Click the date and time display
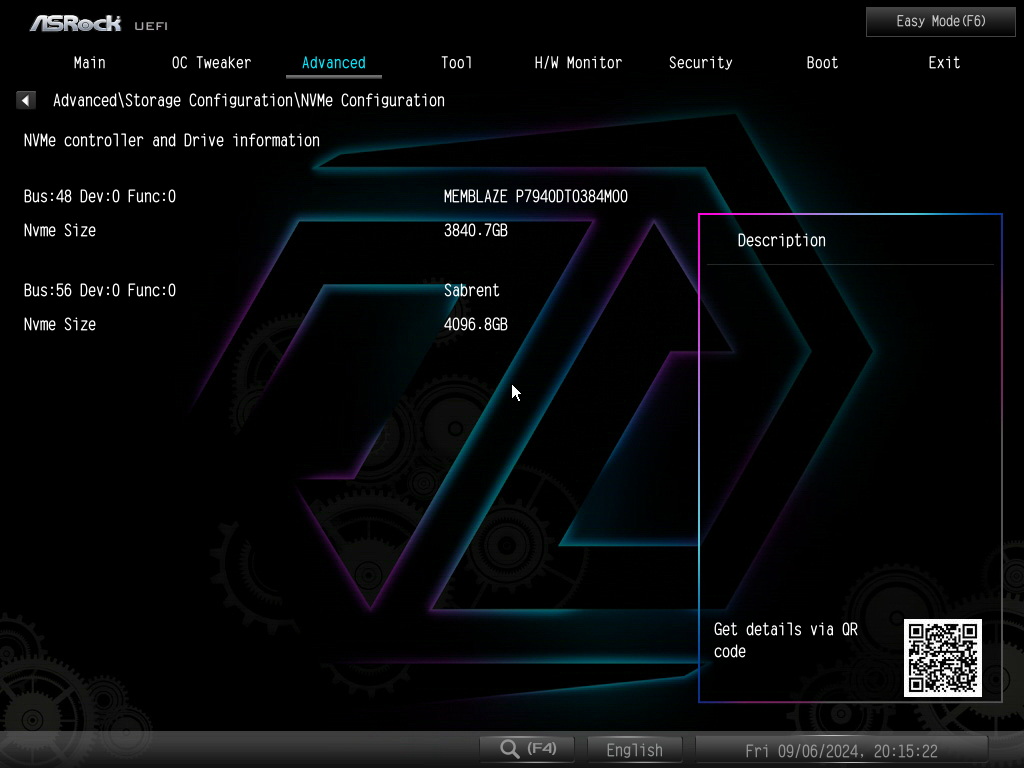The image size is (1024, 768). click(841, 750)
